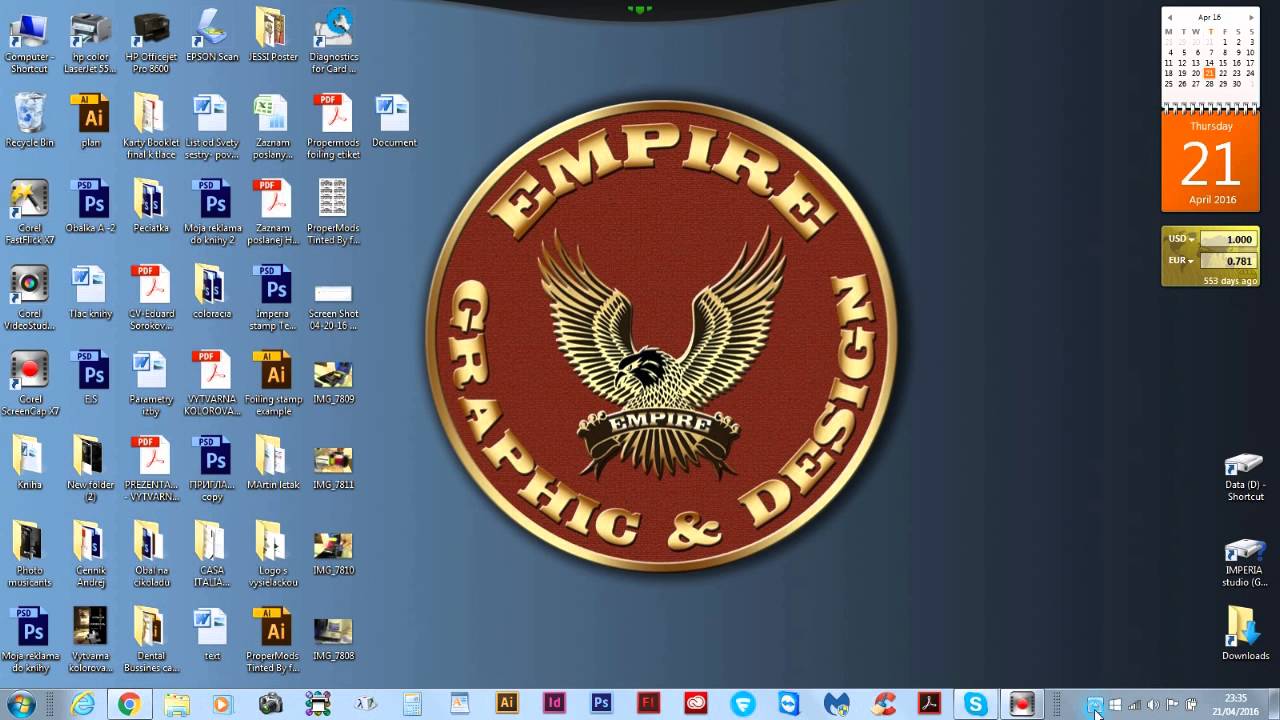Click the EUR amount field 0.781
1280x720 pixels.
[x=1227, y=261]
